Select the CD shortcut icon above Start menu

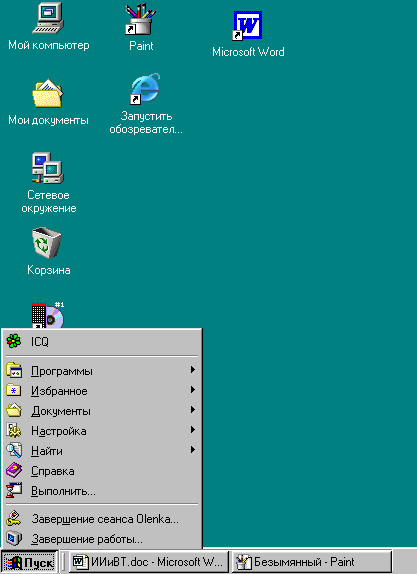click(x=48, y=314)
